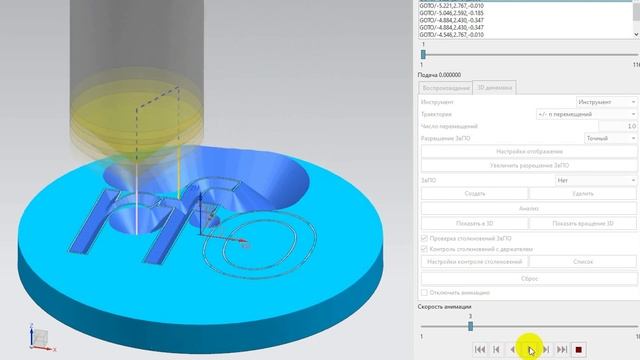The height and width of the screenshot is (360, 640).
Task: Open the Разрешение ЗвПО 'Точный' dropdown
Action: pyautogui.click(x=611, y=138)
